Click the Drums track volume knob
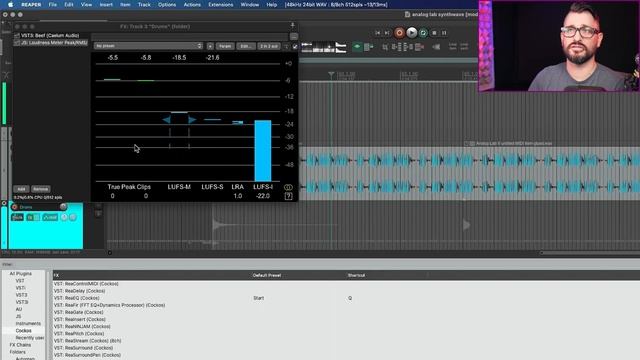 (63, 207)
